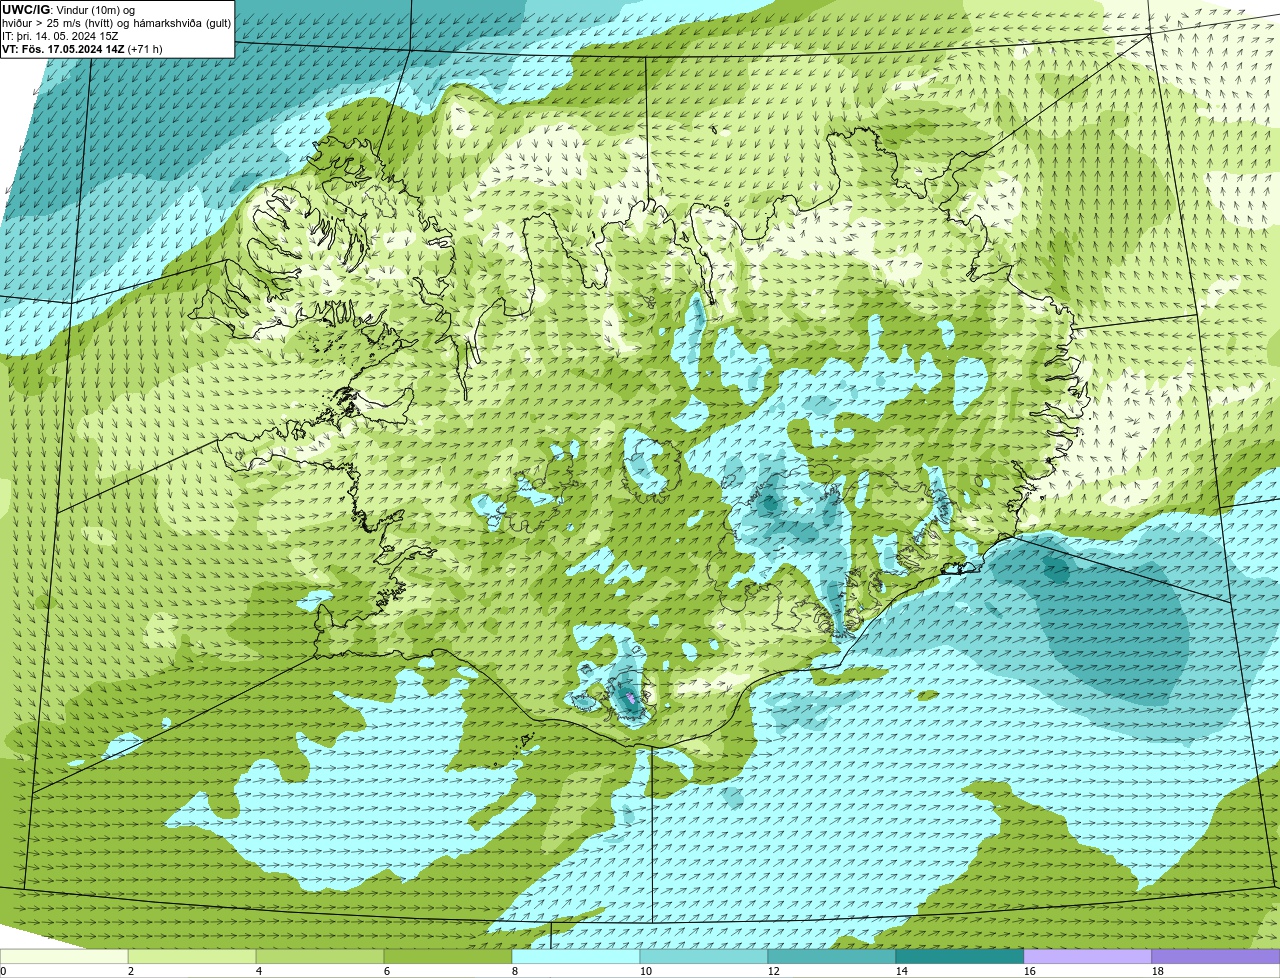Click the 8–10 m/s light cyan legend swatch
This screenshot has width=1280, height=978.
coord(576,956)
